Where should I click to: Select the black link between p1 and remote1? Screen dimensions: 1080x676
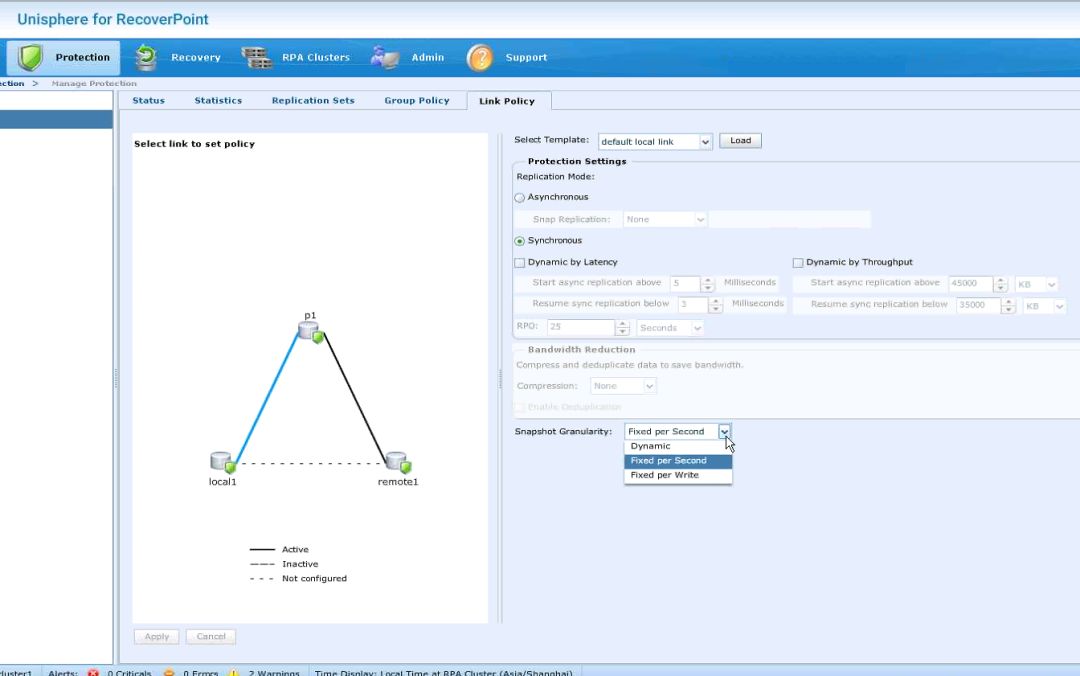coord(355,398)
